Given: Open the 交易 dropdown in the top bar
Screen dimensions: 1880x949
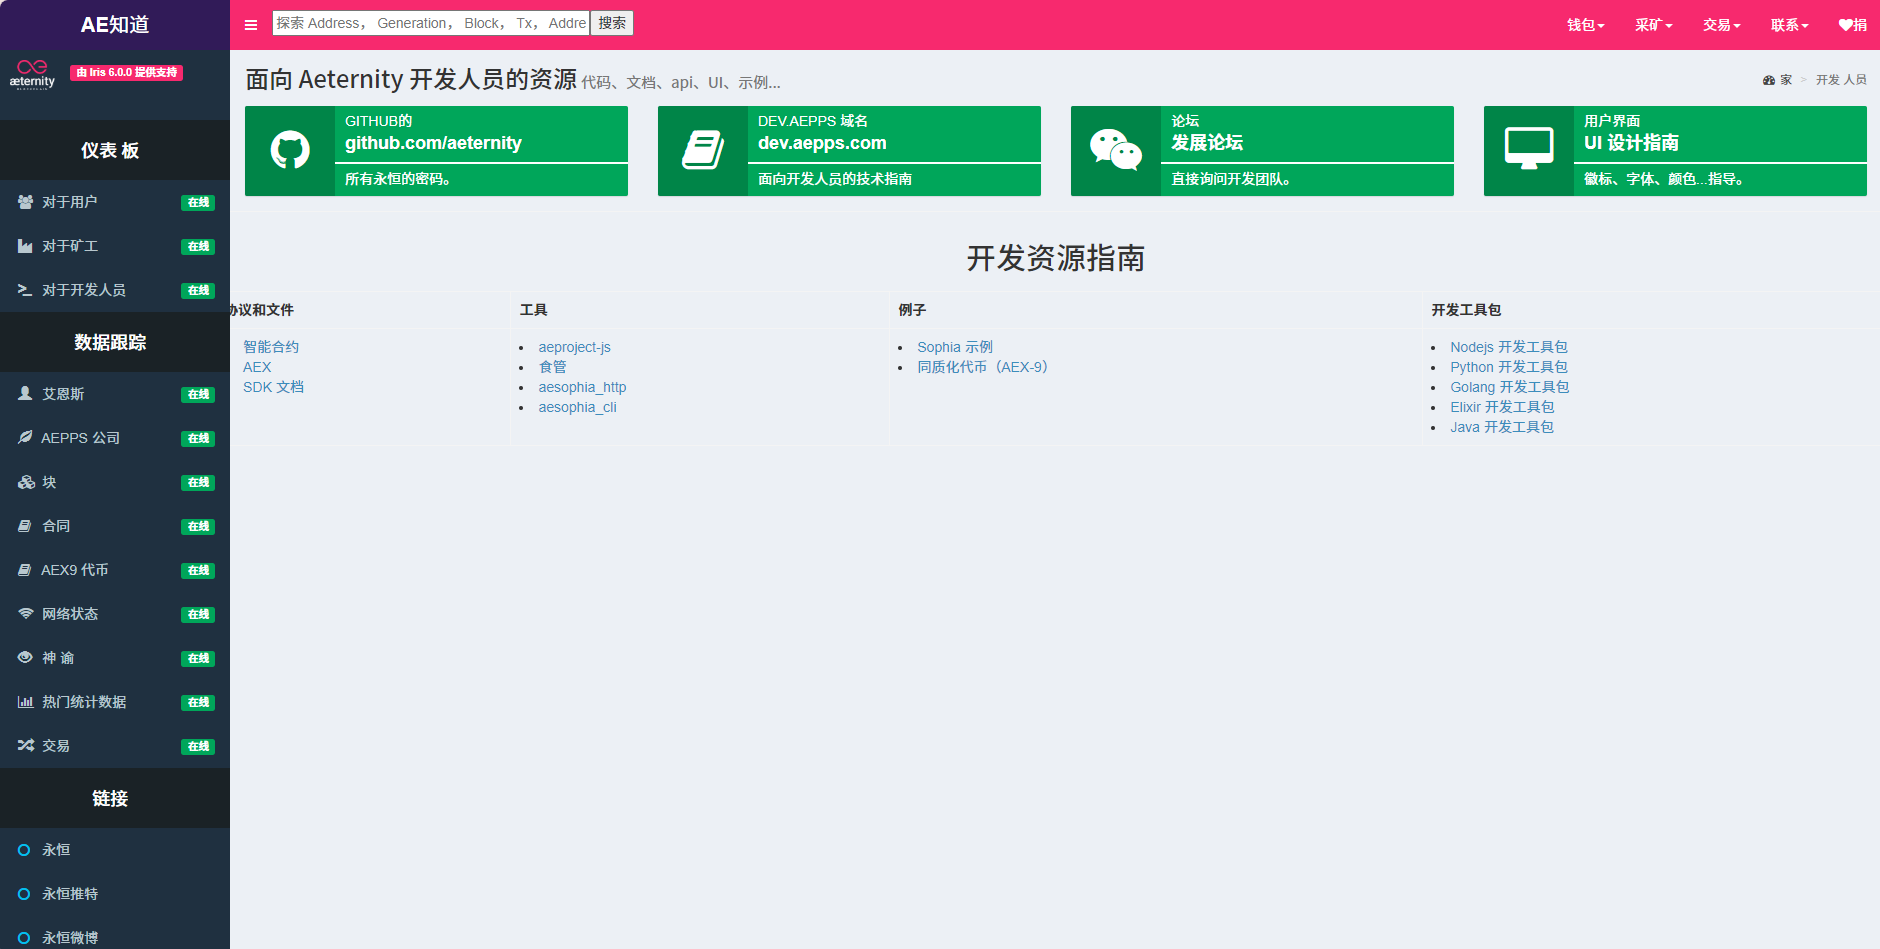Looking at the screenshot, I should (1721, 25).
